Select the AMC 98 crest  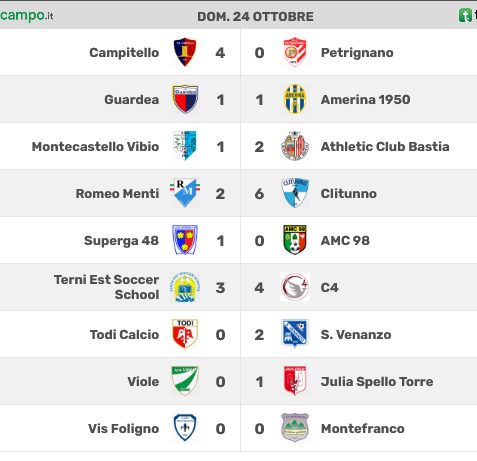tap(295, 240)
